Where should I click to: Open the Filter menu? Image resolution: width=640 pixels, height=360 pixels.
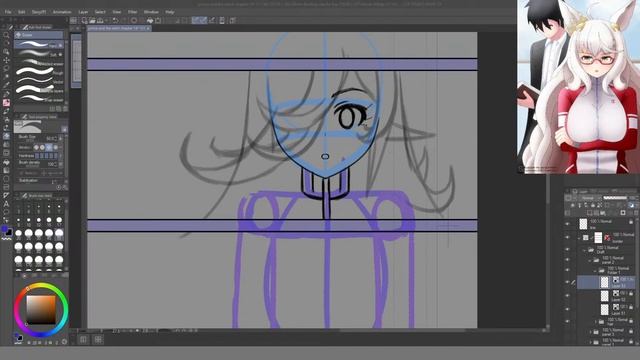point(133,12)
